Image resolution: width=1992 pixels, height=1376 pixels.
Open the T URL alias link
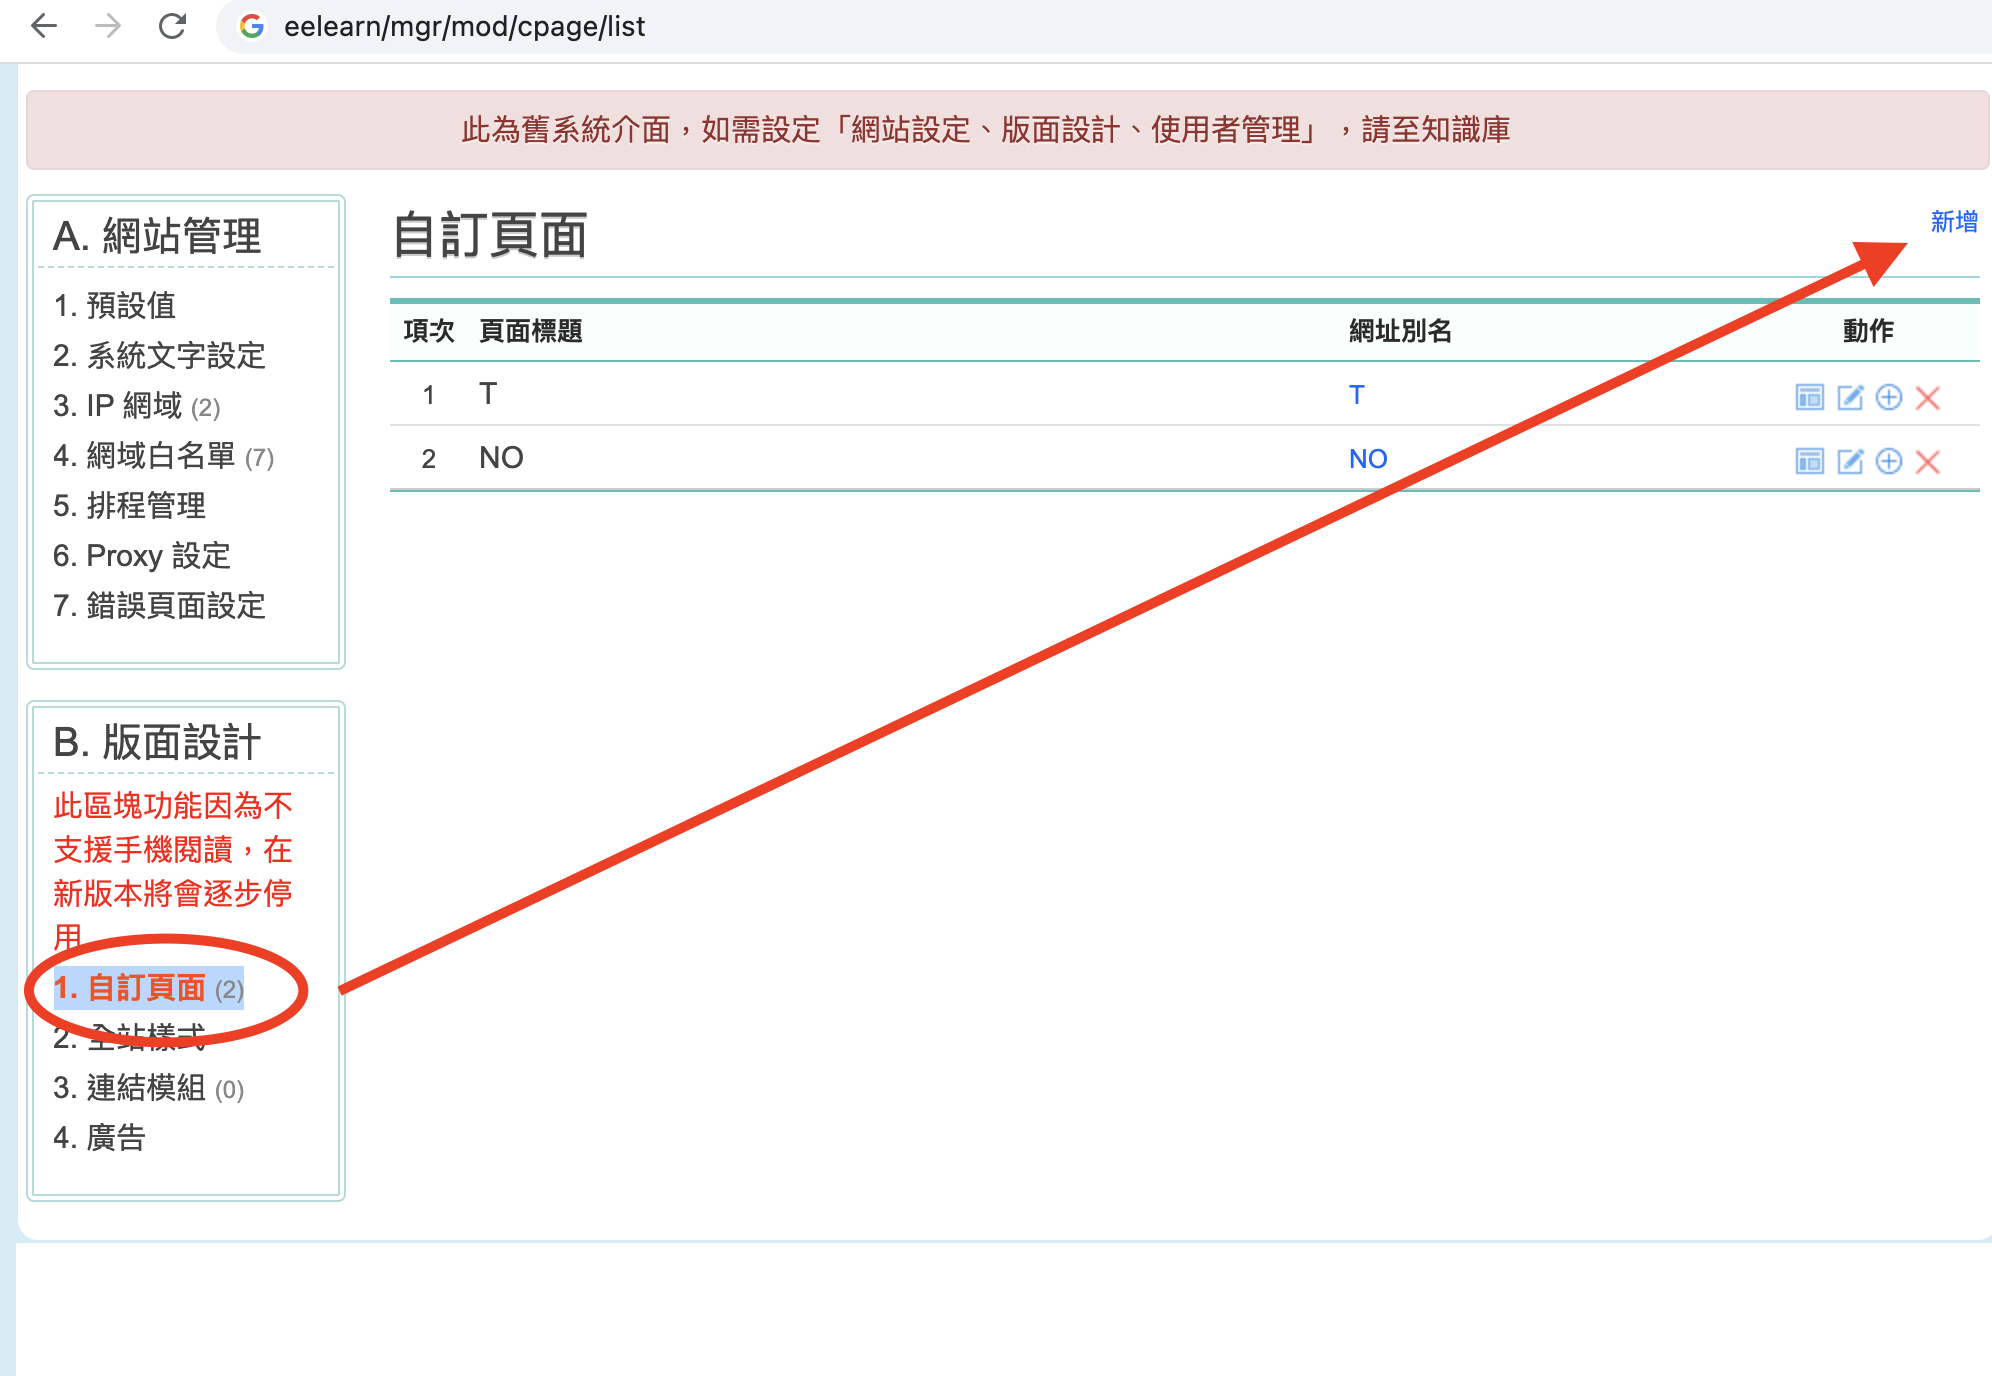pyautogui.click(x=1356, y=395)
